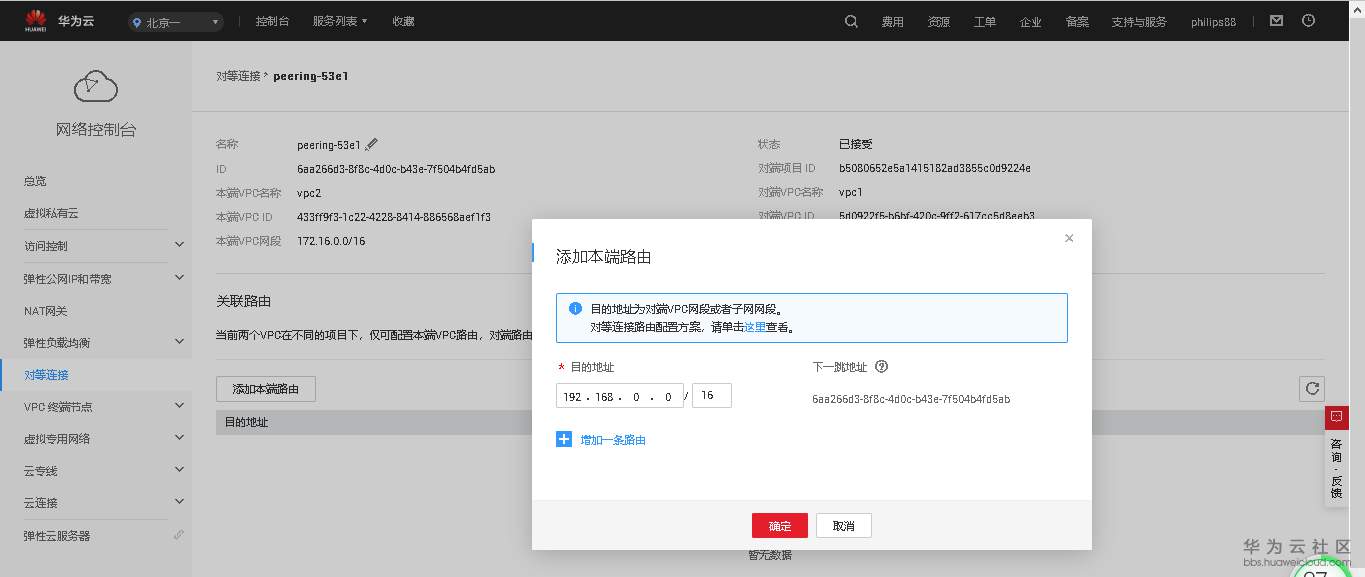This screenshot has width=1365, height=577.
Task: Click the plus icon to add route
Action: click(564, 439)
